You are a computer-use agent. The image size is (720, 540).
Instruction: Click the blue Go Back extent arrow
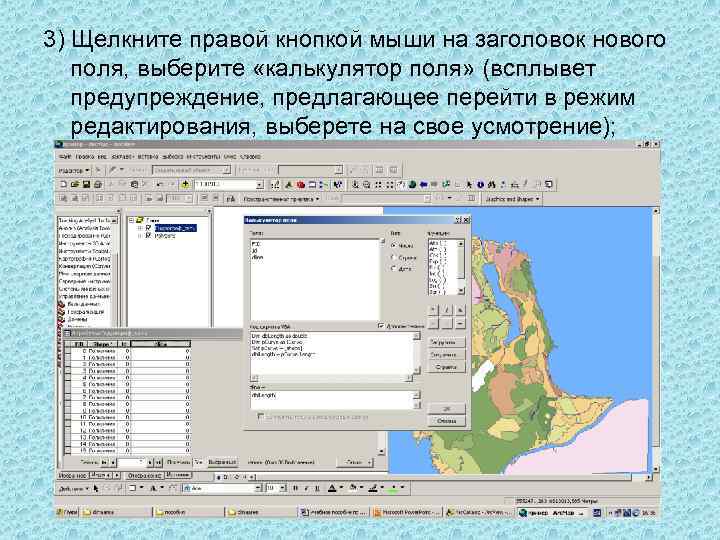pyautogui.click(x=423, y=185)
